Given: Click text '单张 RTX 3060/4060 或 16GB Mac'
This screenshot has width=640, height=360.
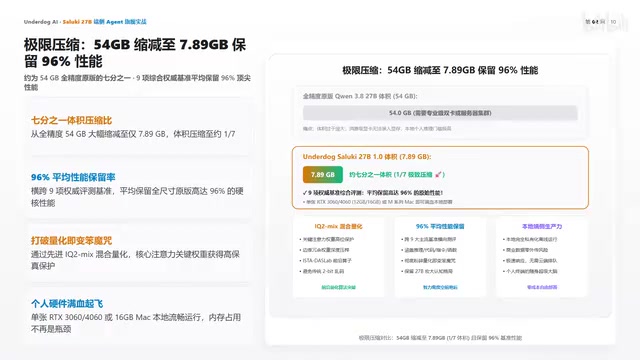Looking at the screenshot, I should pos(91,317).
